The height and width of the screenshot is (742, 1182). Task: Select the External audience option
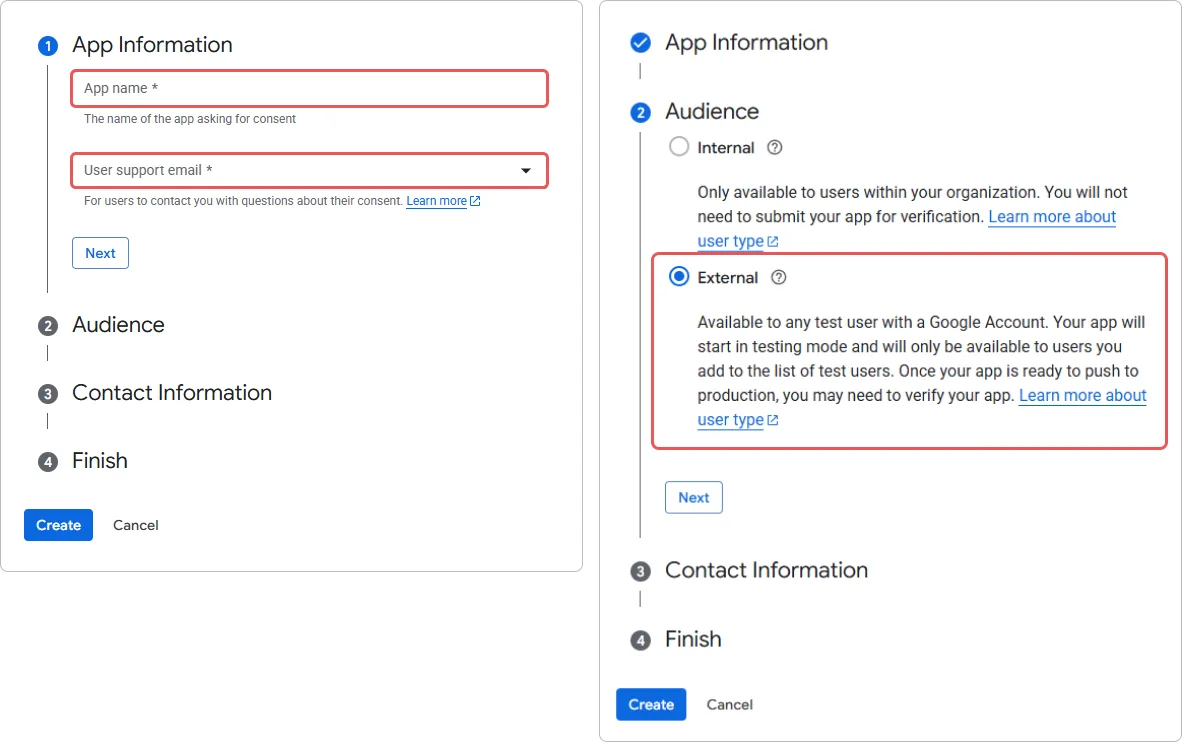679,277
